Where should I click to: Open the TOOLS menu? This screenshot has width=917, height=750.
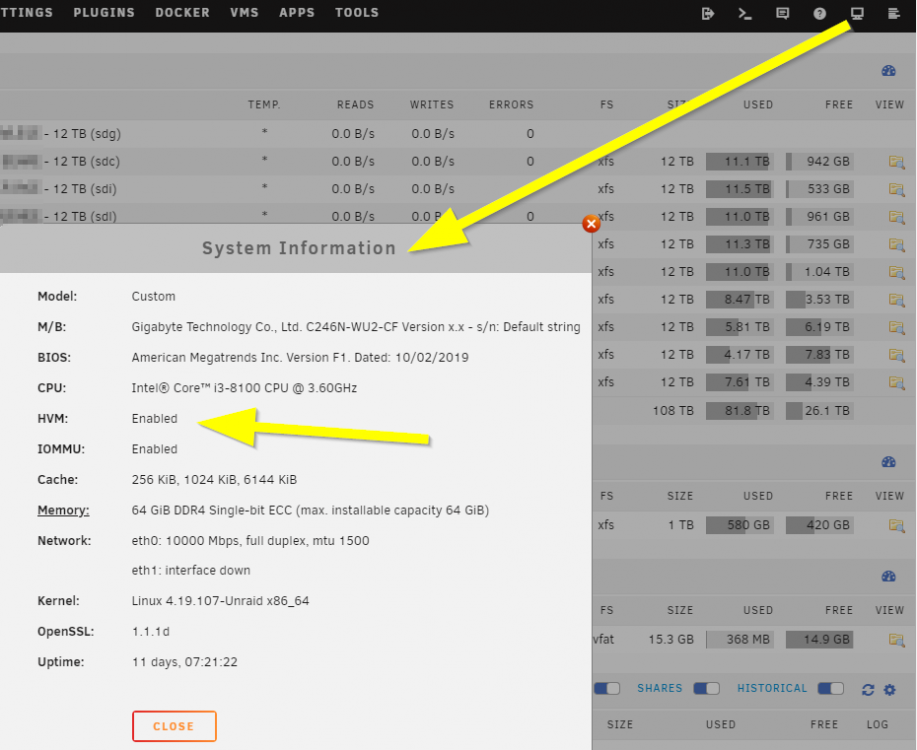(357, 12)
